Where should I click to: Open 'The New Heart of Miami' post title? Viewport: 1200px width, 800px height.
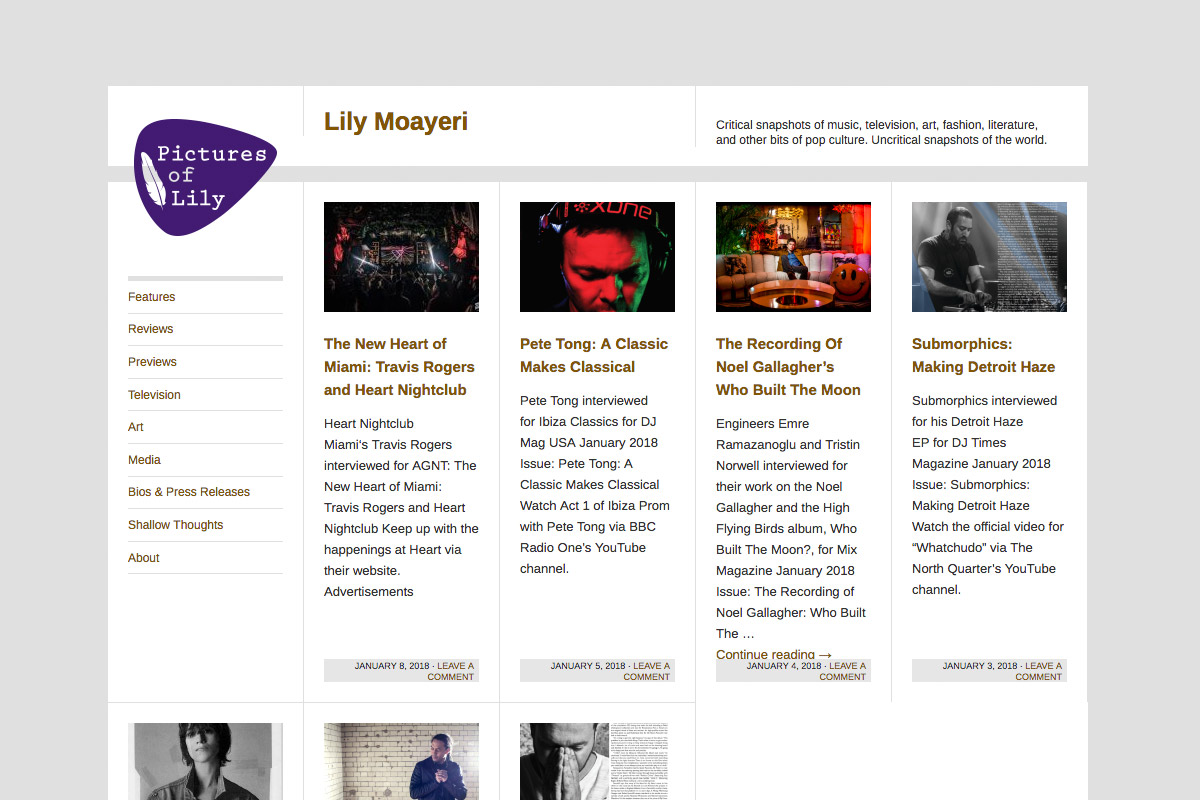[x=399, y=367]
